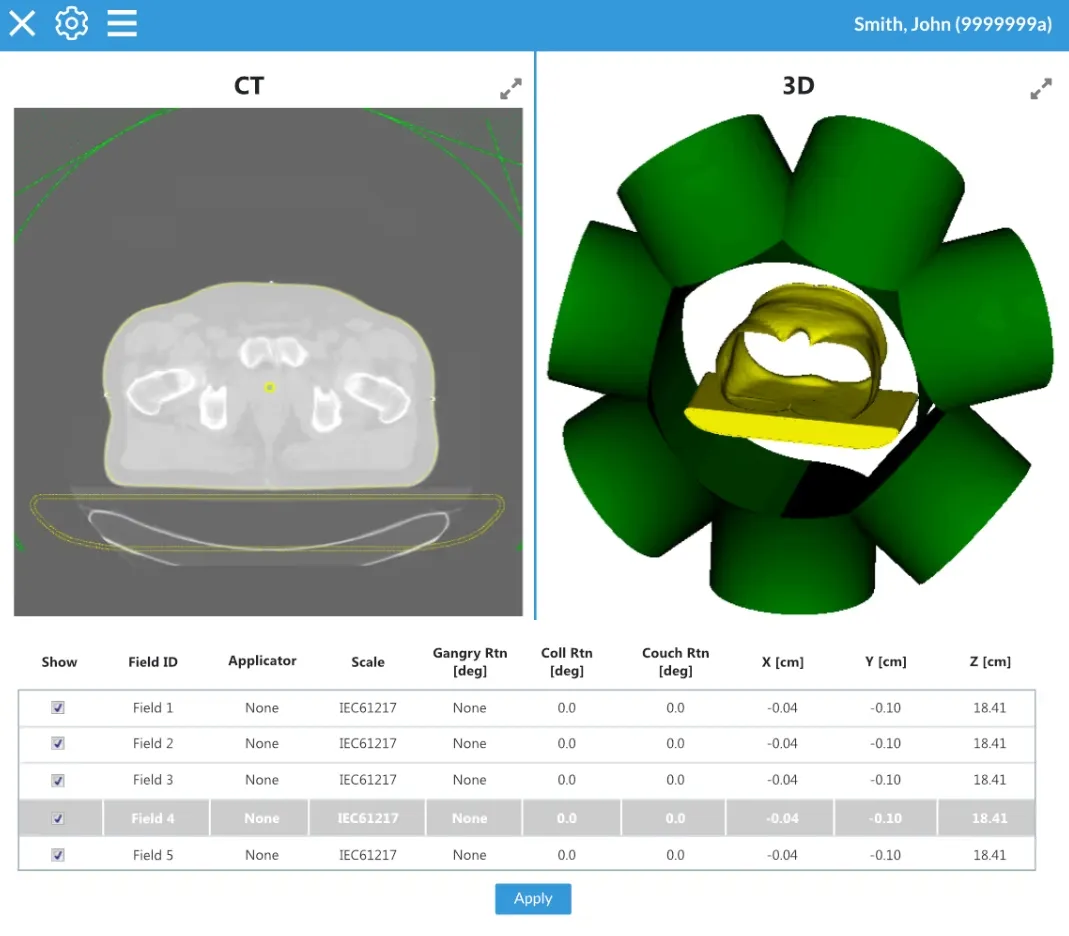The height and width of the screenshot is (936, 1069).
Task: Click Field 2 Couch Rtn 0.0 cell
Action: 675,743
